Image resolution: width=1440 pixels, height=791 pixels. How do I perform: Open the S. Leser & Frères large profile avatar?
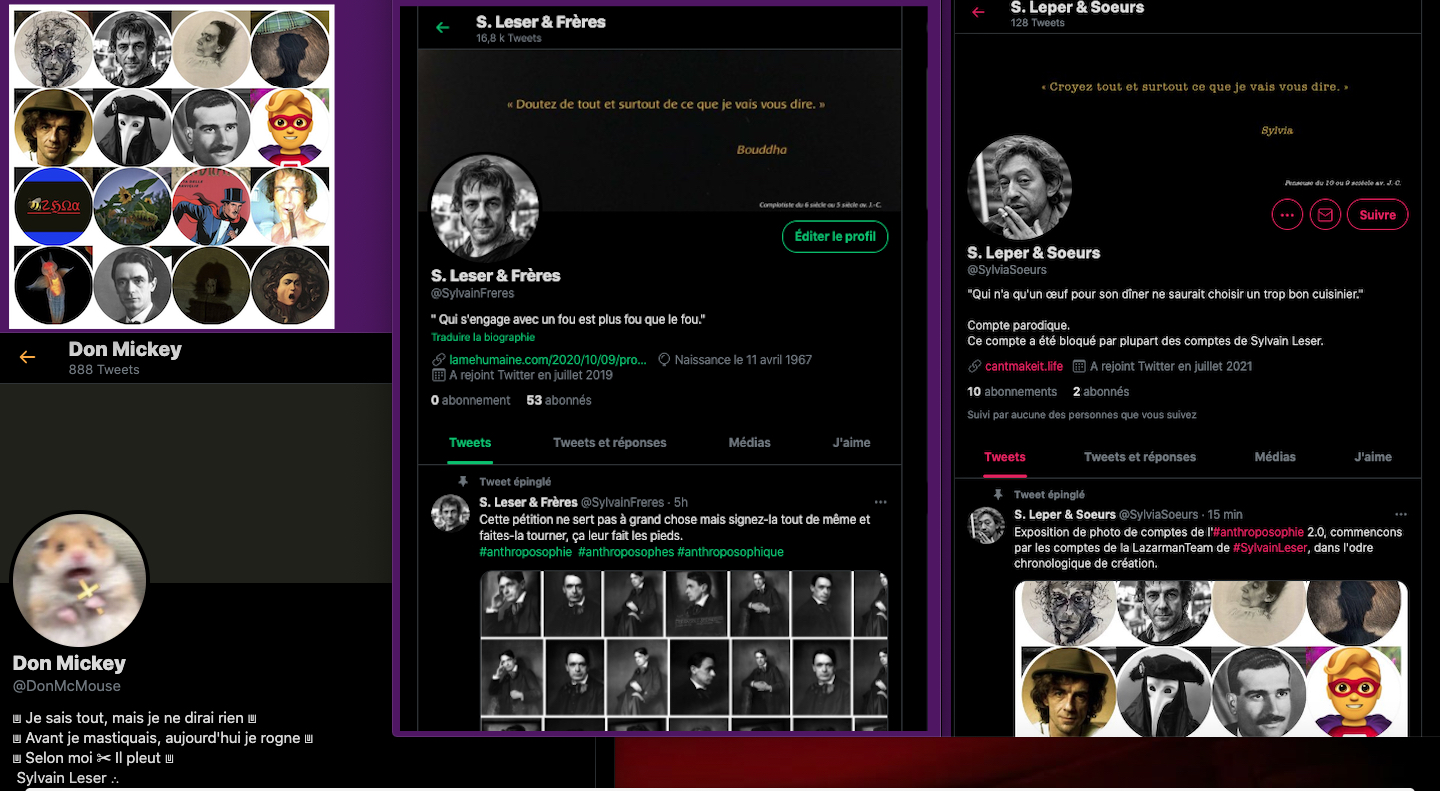pyautogui.click(x=485, y=209)
